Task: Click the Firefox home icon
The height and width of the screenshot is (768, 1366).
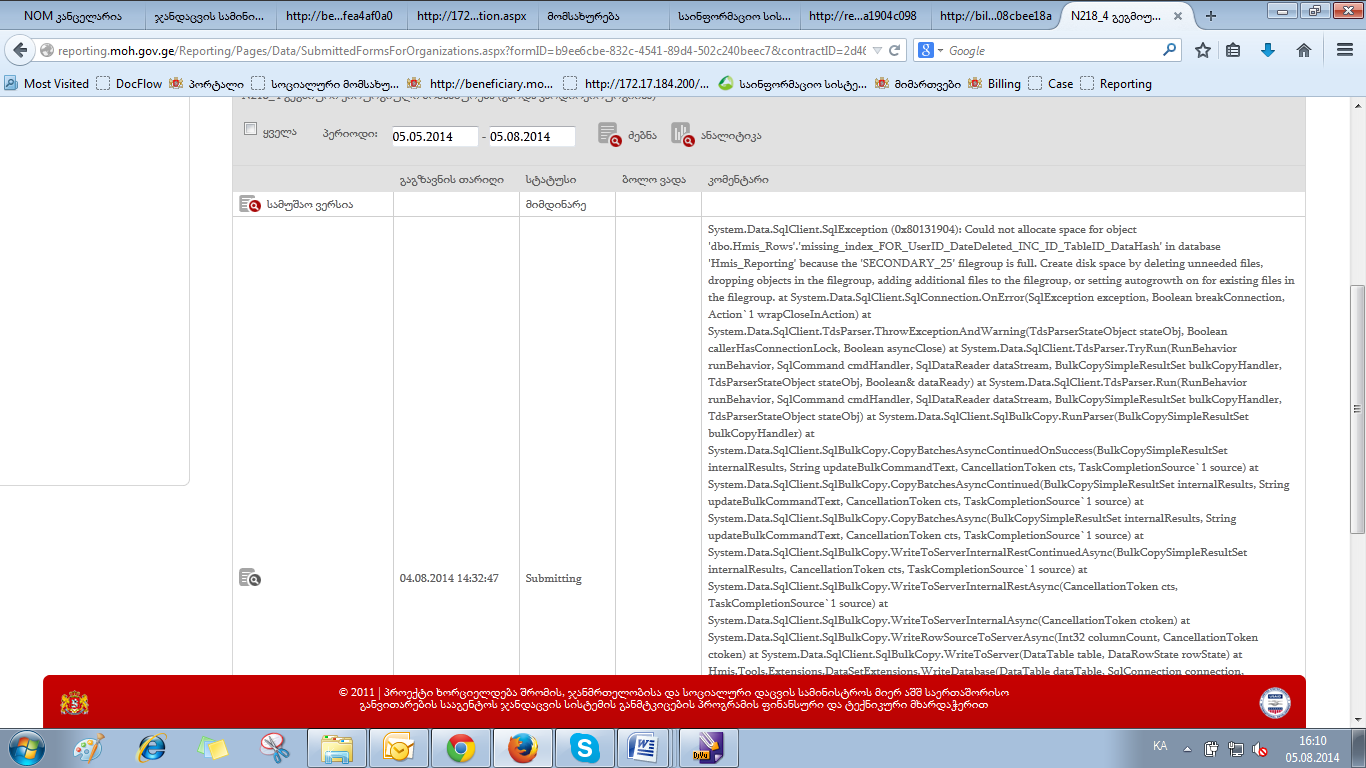Action: 1304,50
